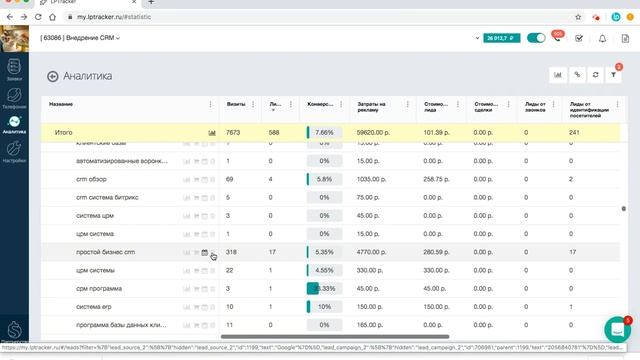Click the chart icon in the Итого row

[x=212, y=133]
